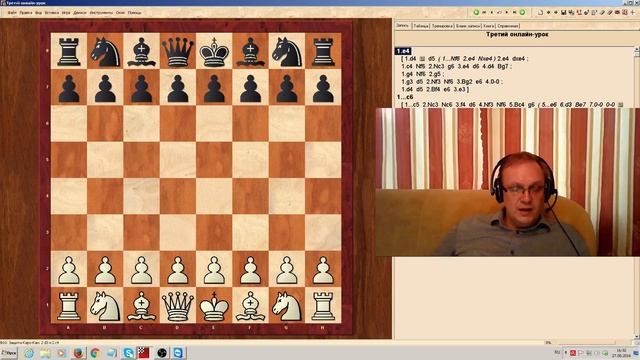Switch to the Таблица tab
Screen dimensions: 640x360
tap(421, 26)
